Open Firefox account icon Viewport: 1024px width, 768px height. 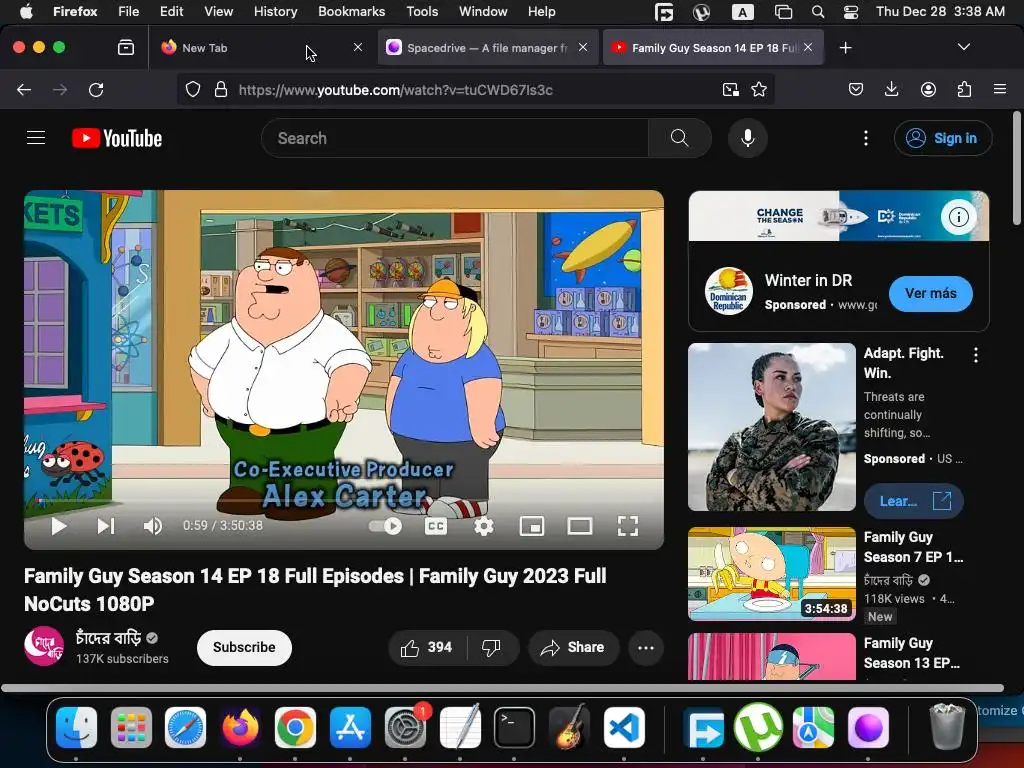928,89
